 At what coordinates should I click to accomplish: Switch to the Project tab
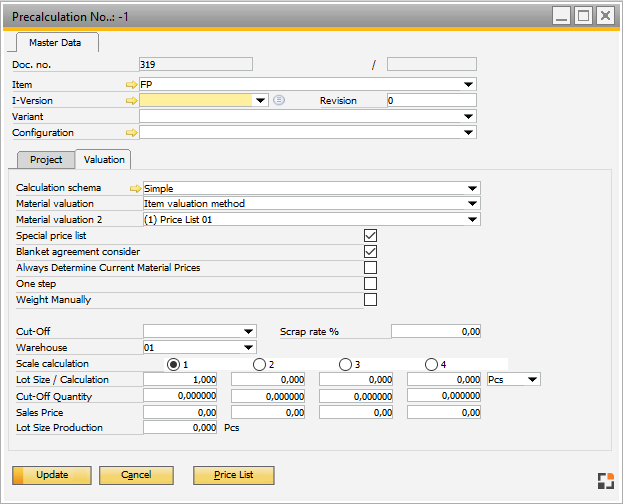[46, 160]
